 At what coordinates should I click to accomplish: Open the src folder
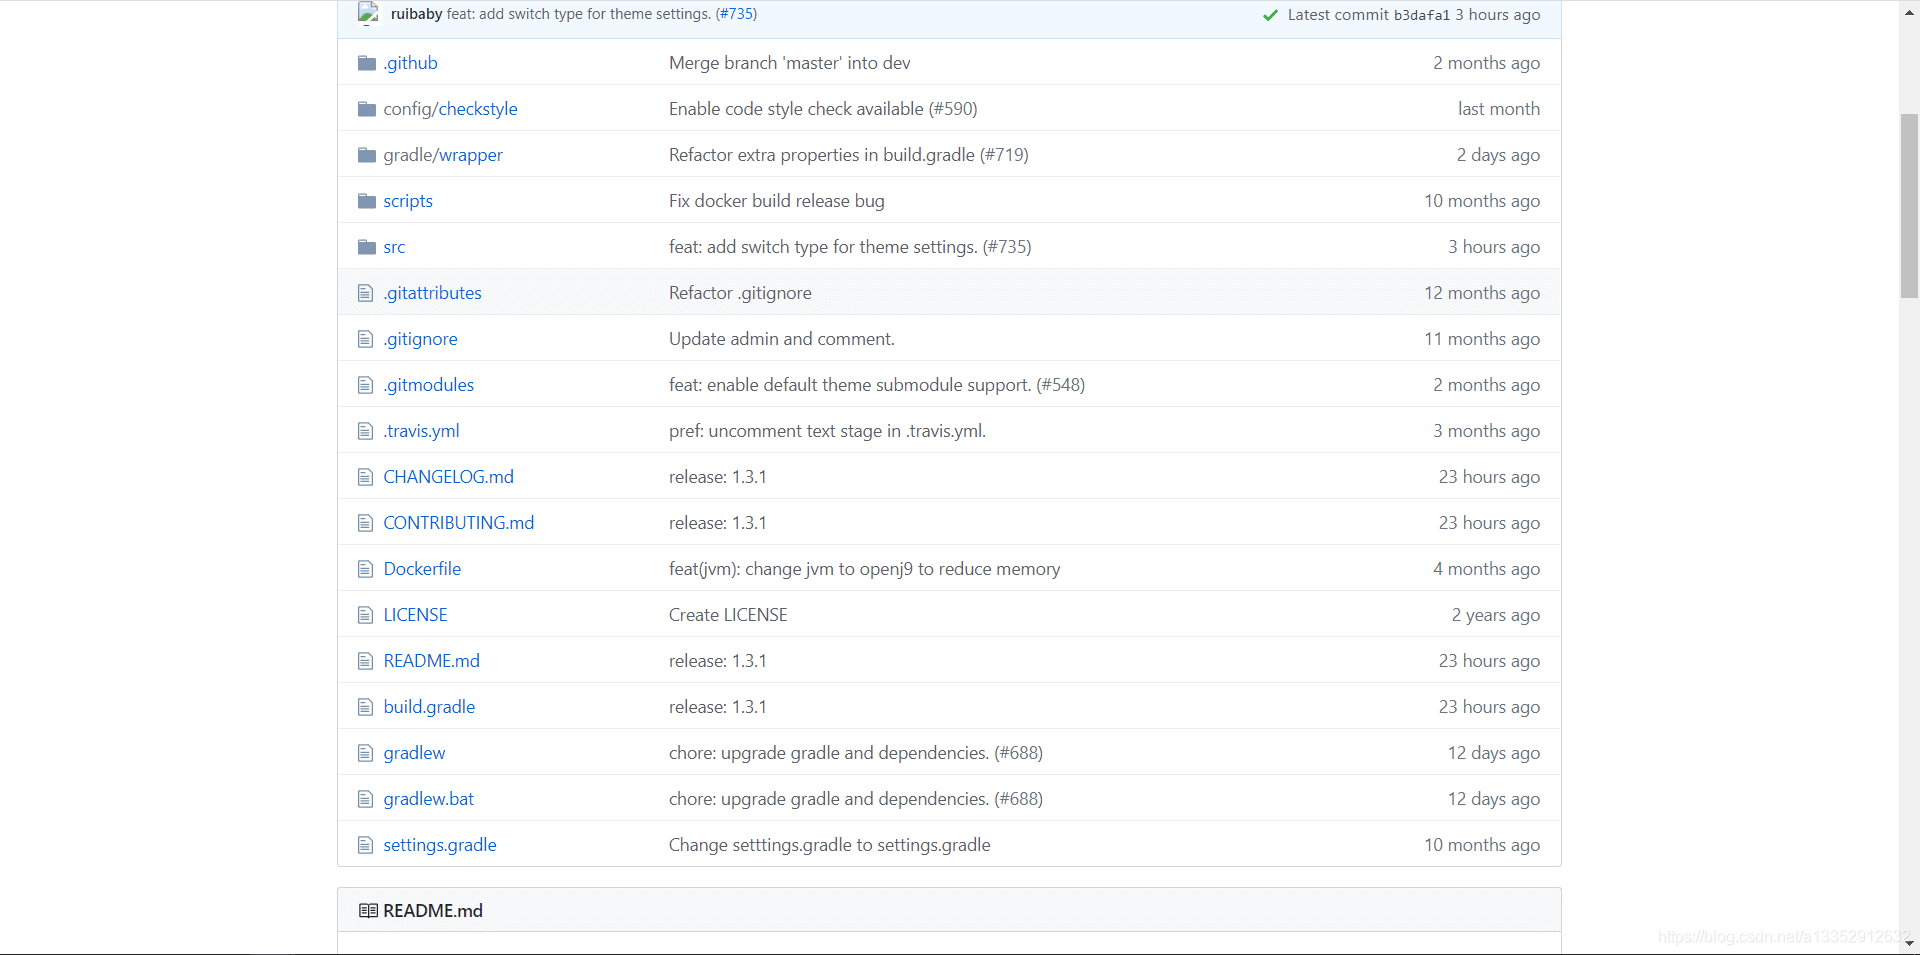tap(394, 247)
